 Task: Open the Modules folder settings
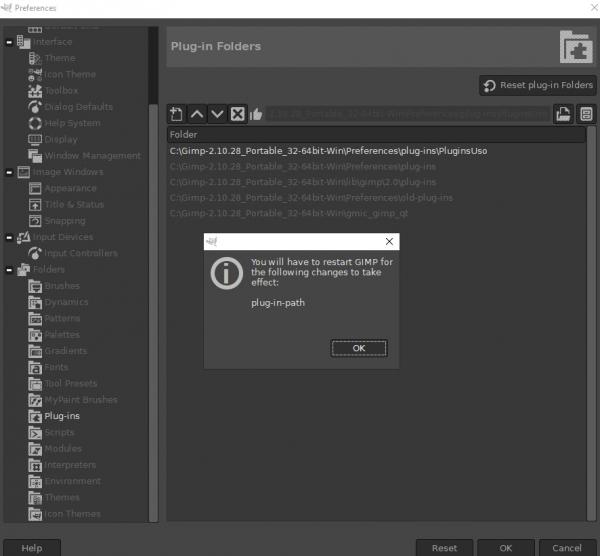coord(63,448)
